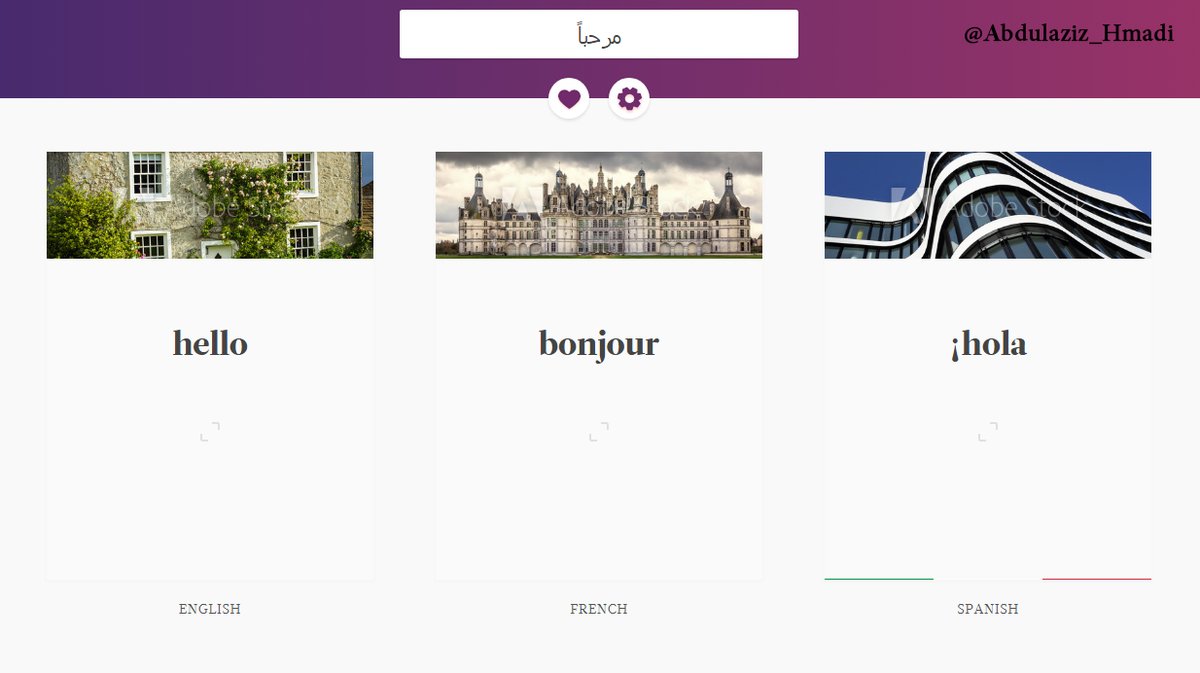Open settings with the gear icon

[629, 99]
